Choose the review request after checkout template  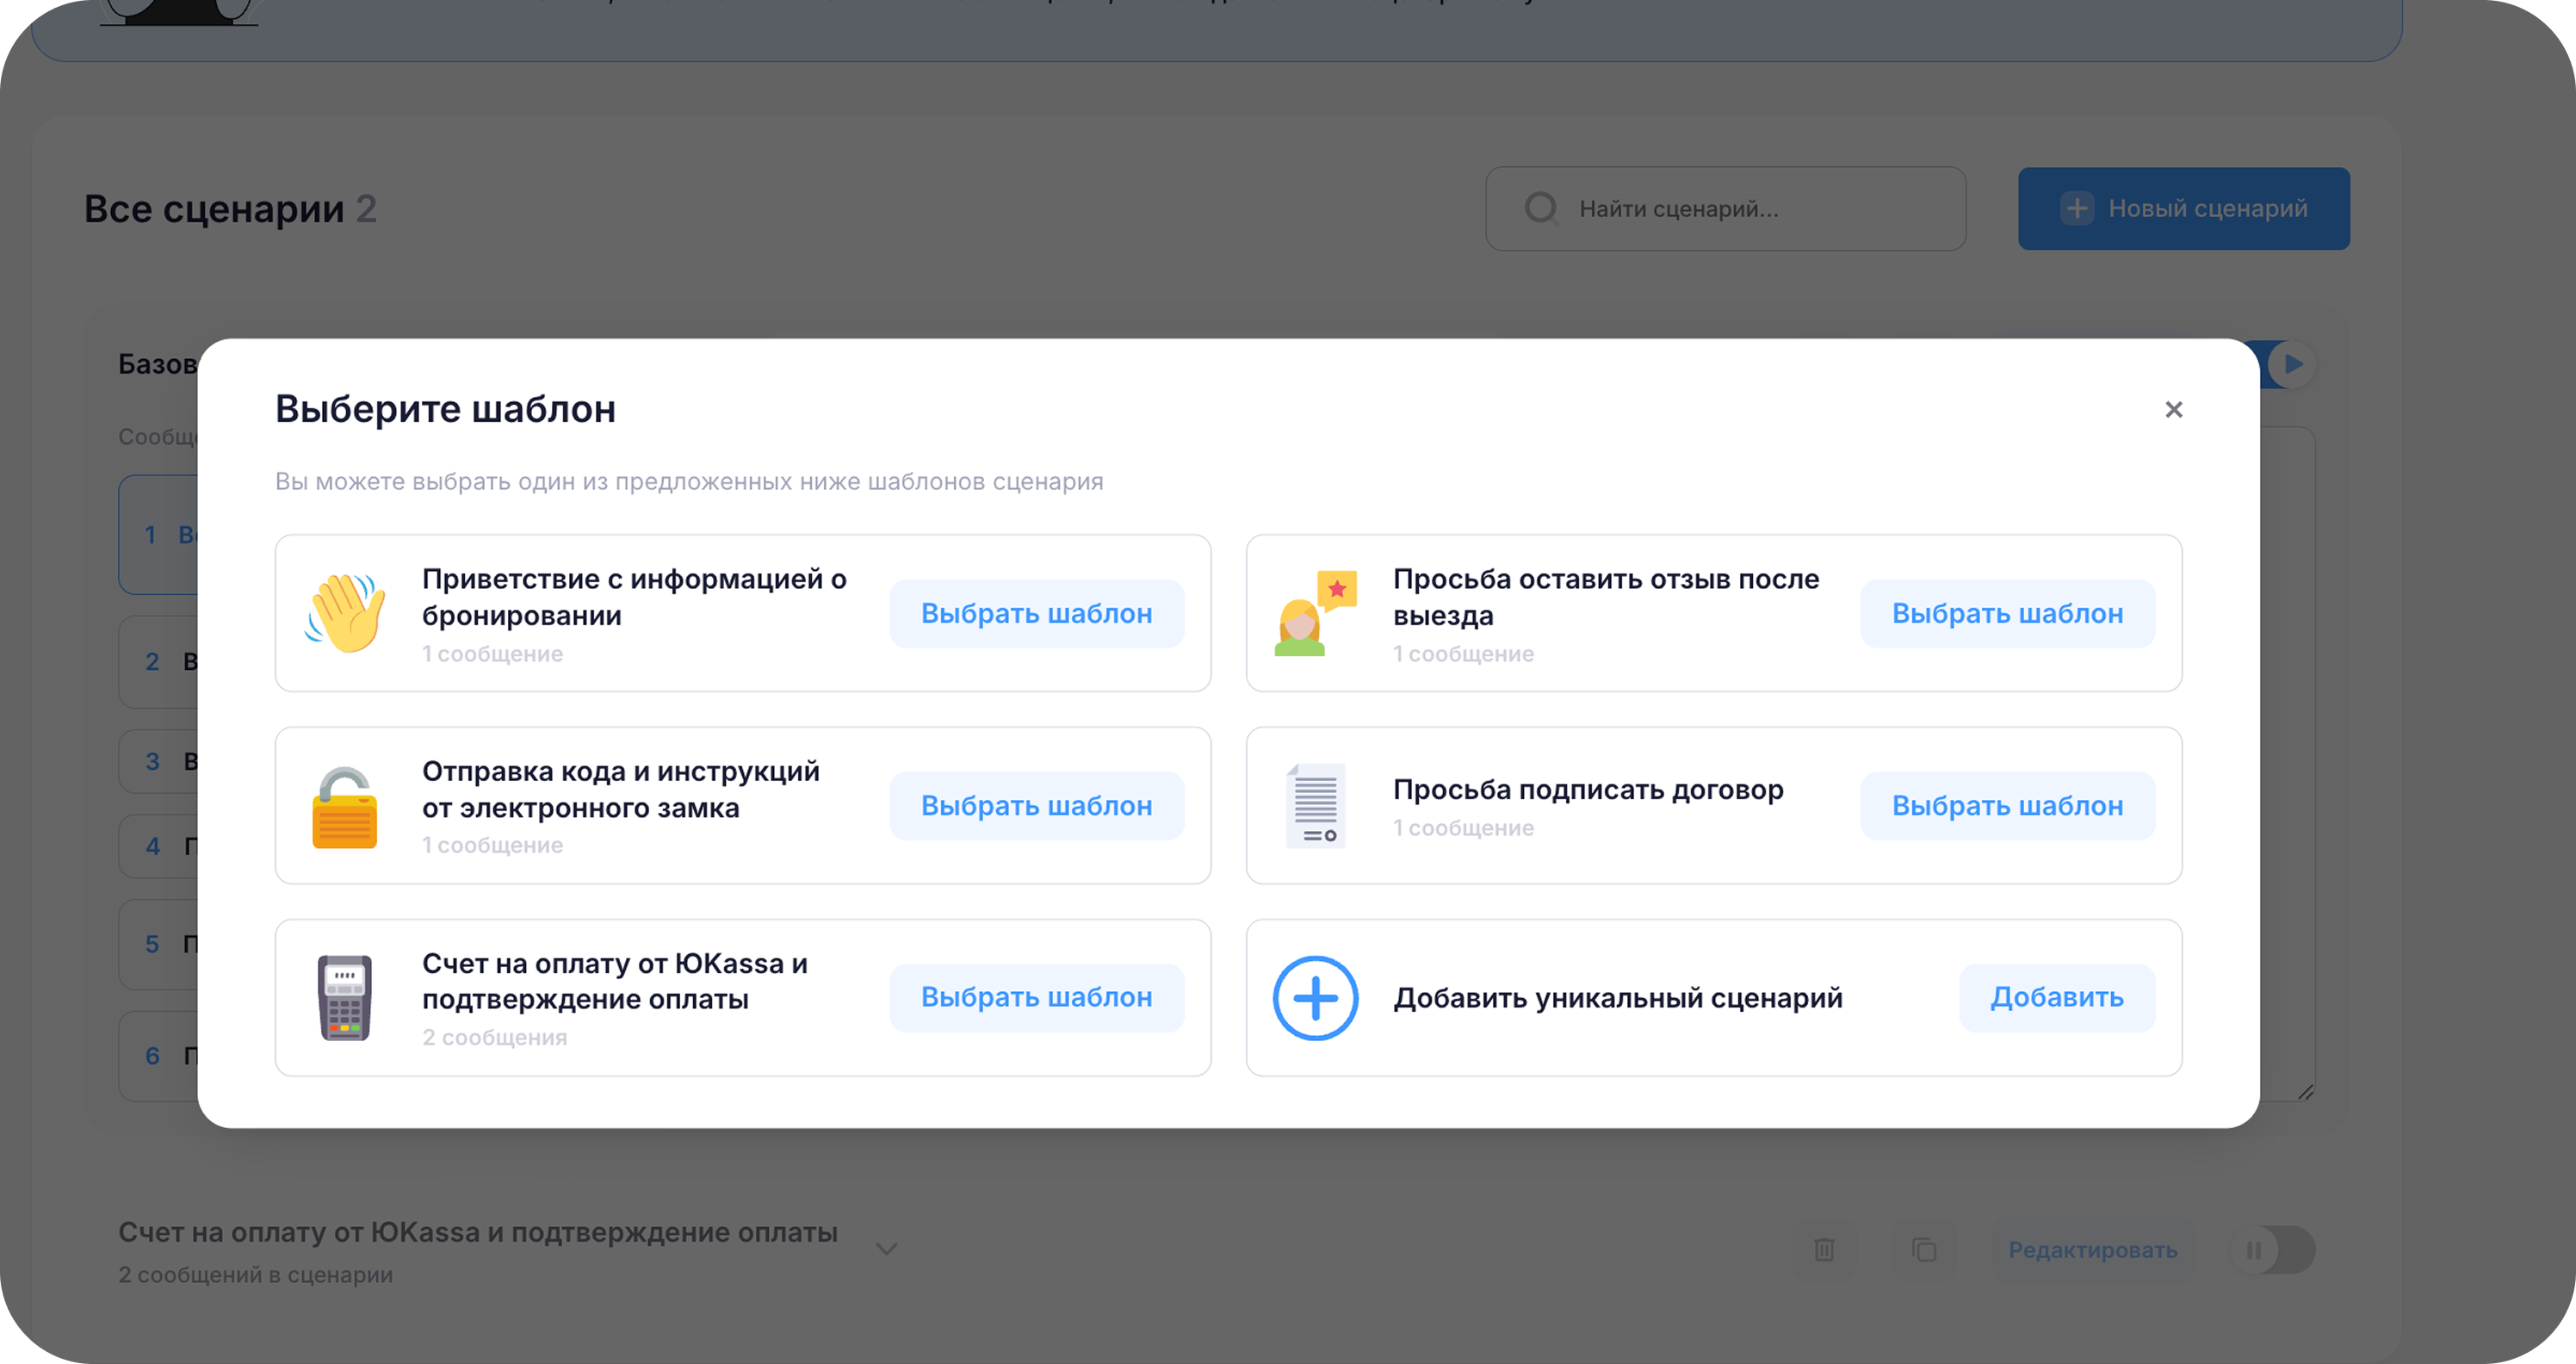(2008, 613)
